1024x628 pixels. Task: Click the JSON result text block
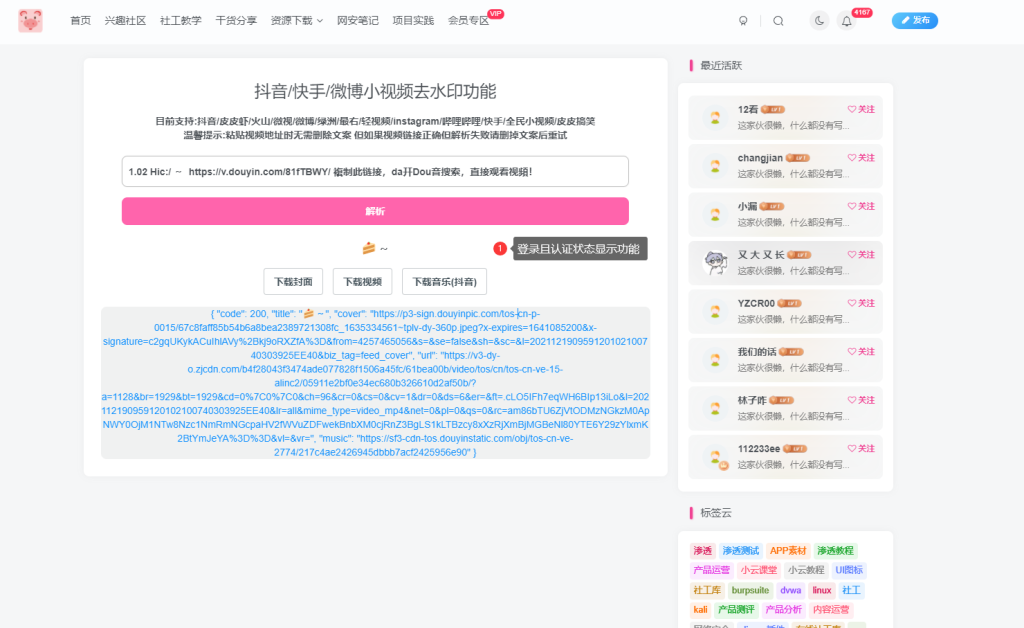tap(376, 383)
